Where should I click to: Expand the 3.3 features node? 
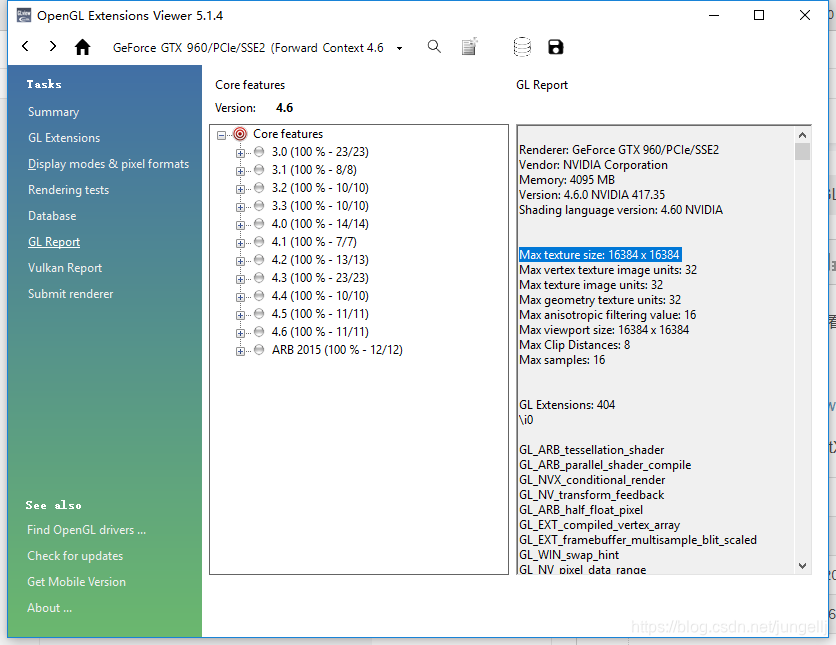[240, 207]
